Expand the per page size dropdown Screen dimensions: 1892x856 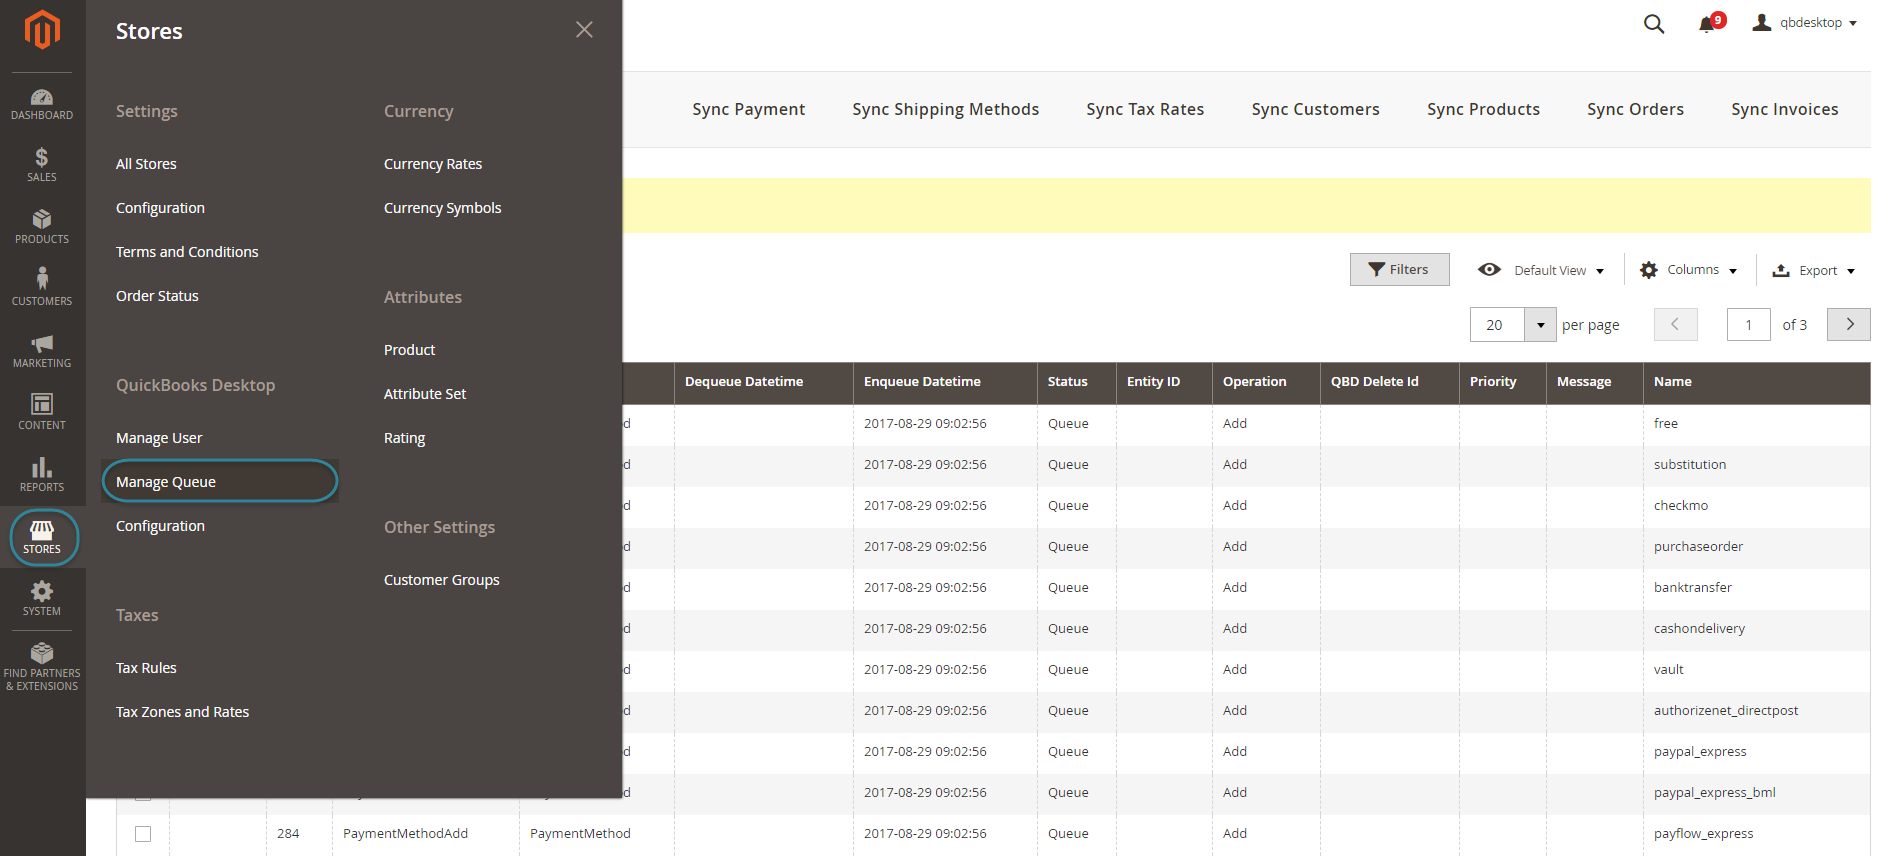(1540, 325)
